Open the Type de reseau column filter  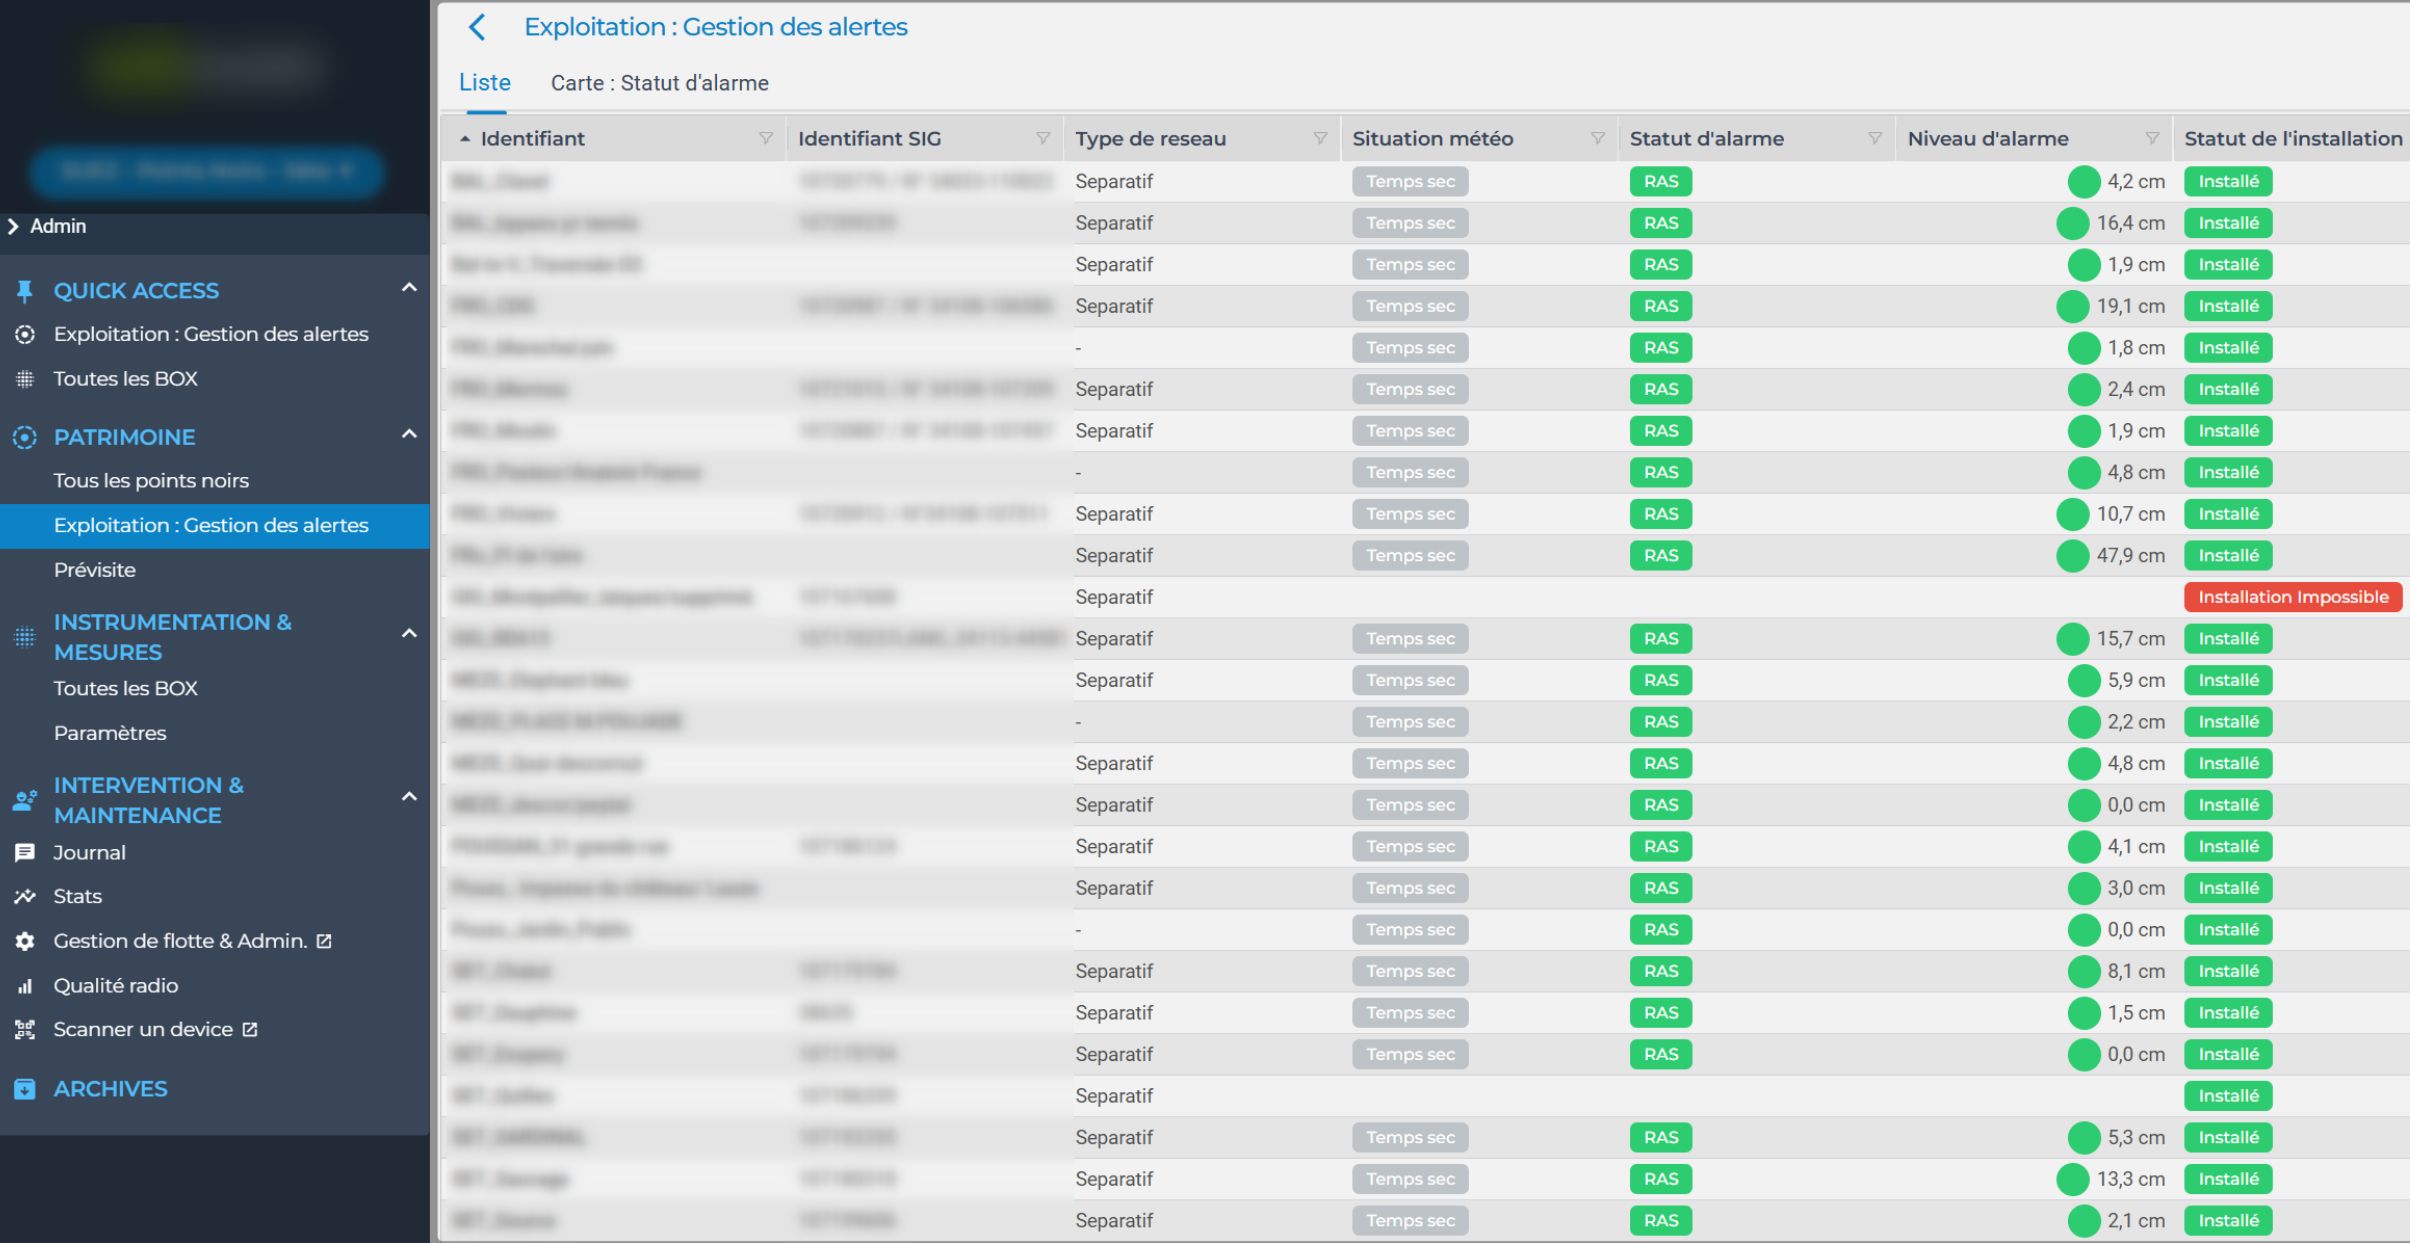1320,139
